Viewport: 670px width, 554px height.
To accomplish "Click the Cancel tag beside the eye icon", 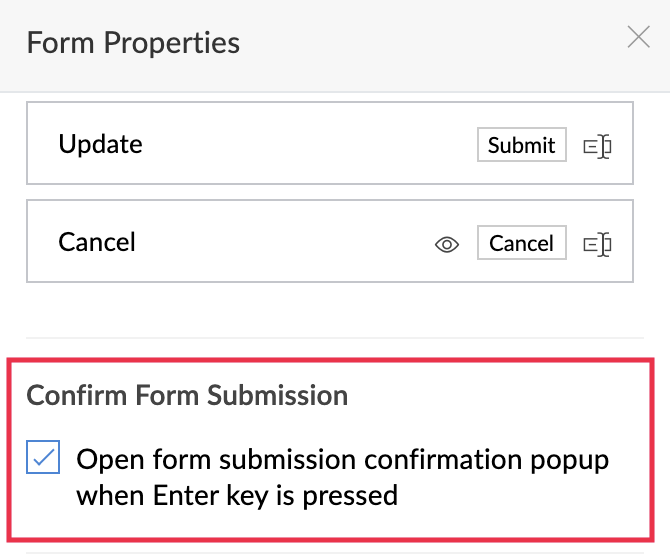I will 521,243.
